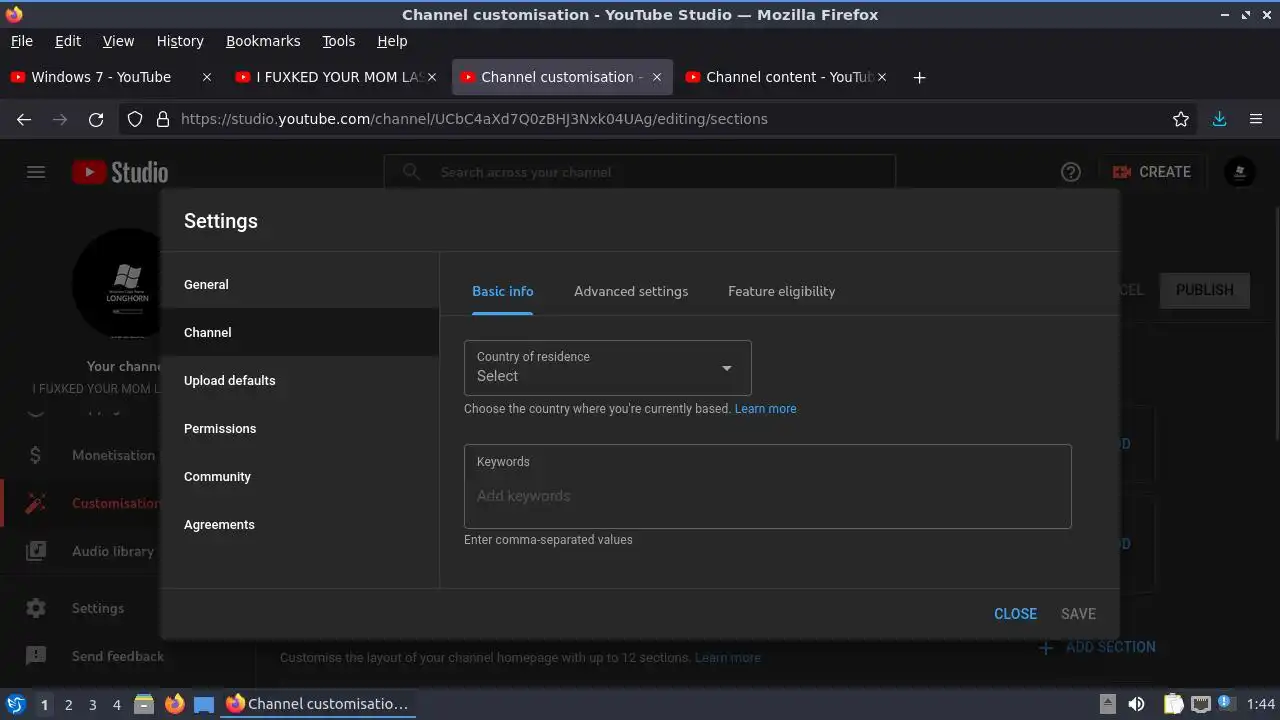This screenshot has width=1280, height=720.
Task: Open the Tools menu
Action: point(339,41)
